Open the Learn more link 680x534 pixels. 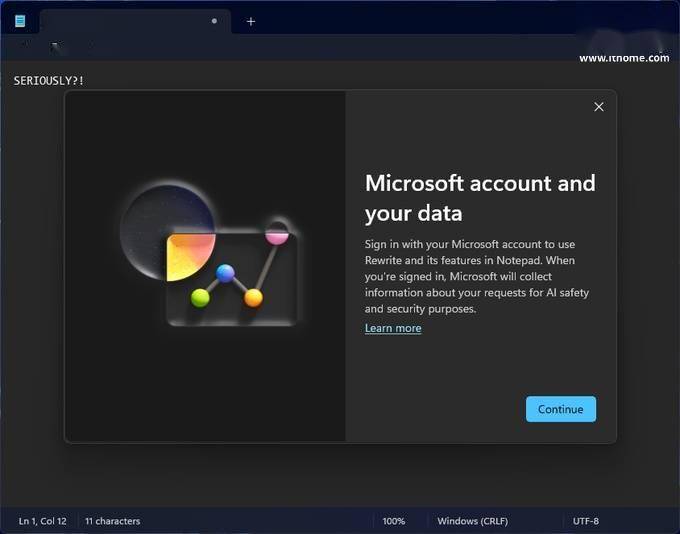(393, 328)
